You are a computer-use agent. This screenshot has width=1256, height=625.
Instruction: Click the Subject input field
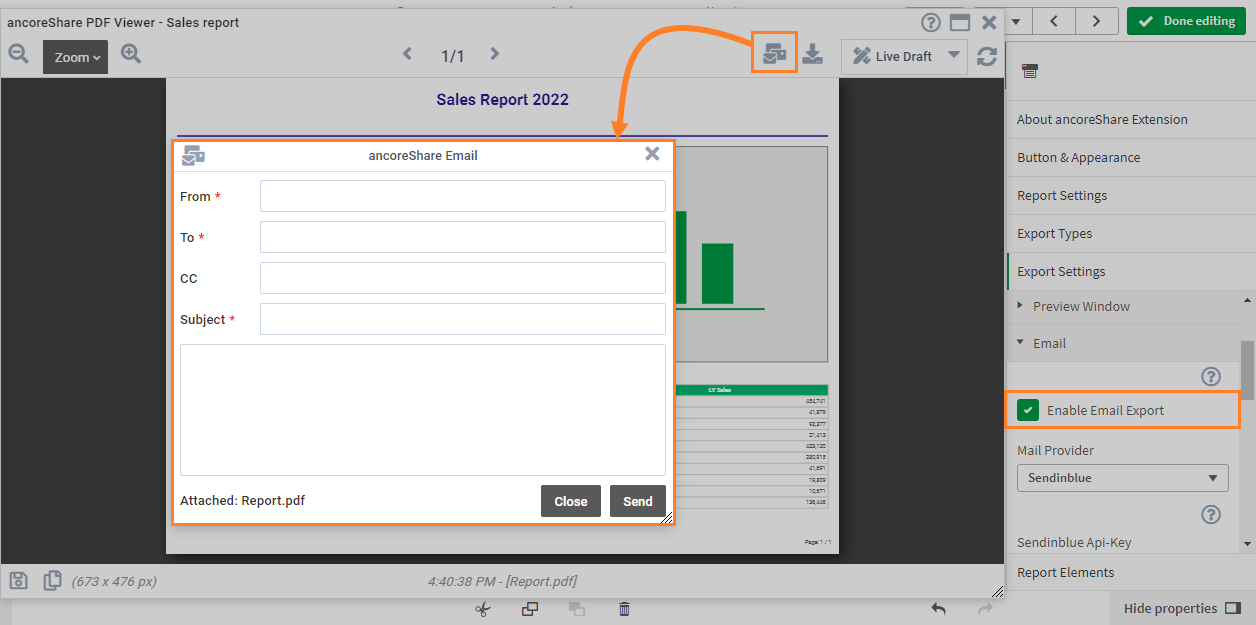coord(463,319)
